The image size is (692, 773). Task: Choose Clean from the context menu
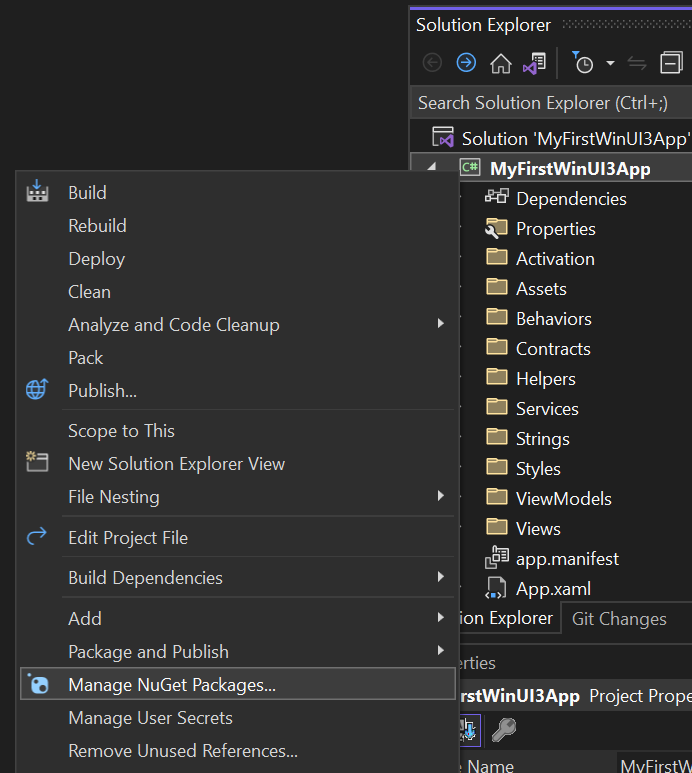89,292
